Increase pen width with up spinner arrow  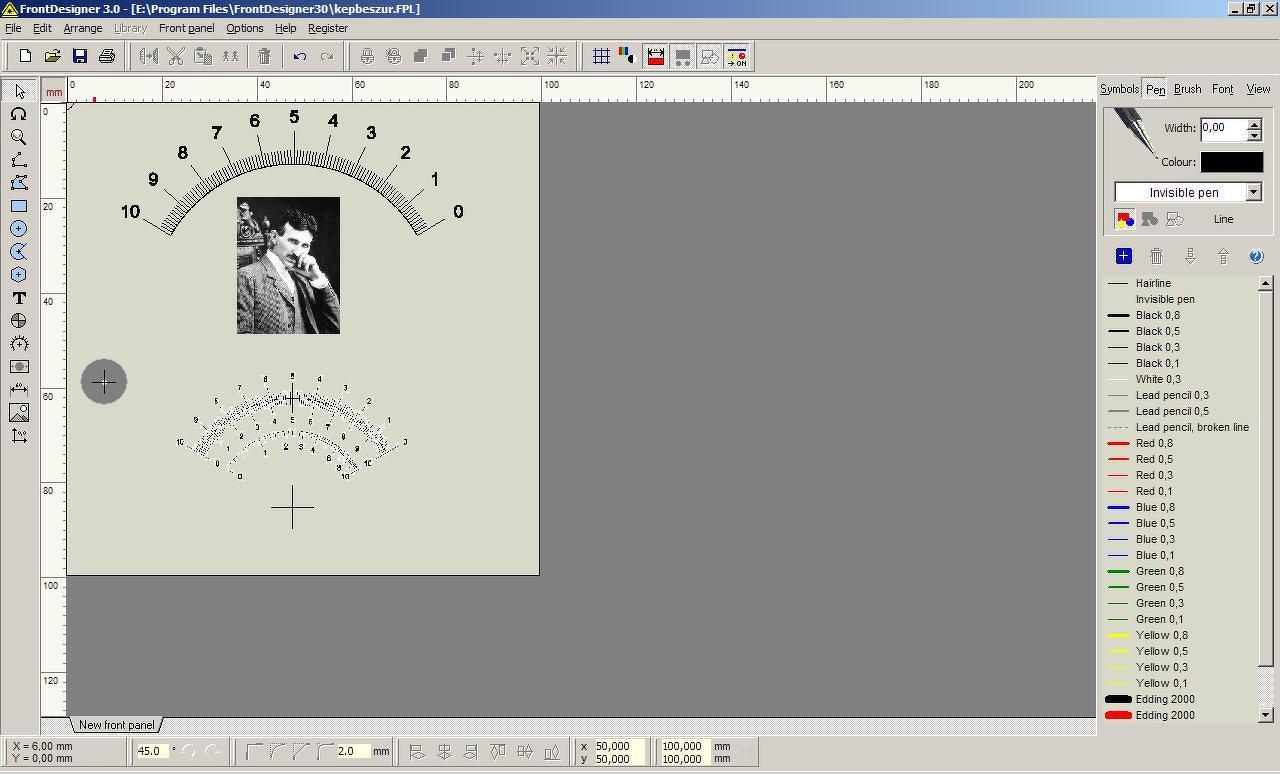point(1254,123)
